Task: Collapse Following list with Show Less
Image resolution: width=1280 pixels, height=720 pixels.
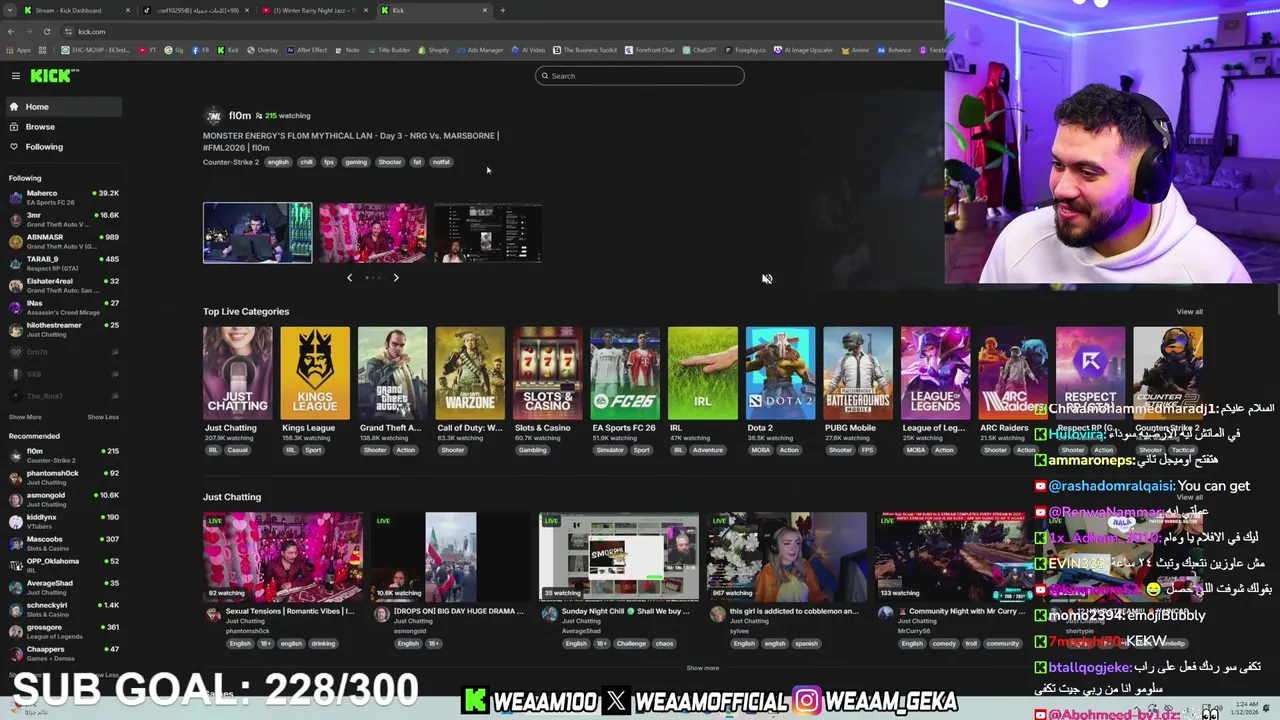Action: [103, 417]
